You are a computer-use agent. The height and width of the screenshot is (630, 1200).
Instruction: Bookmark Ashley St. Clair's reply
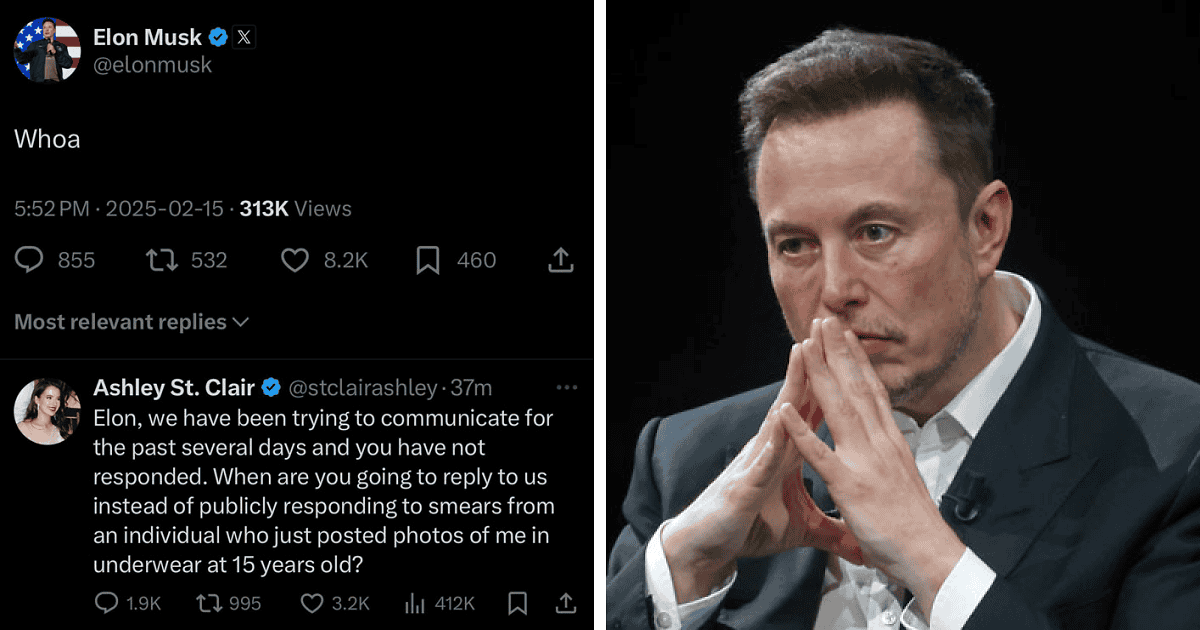pos(518,603)
